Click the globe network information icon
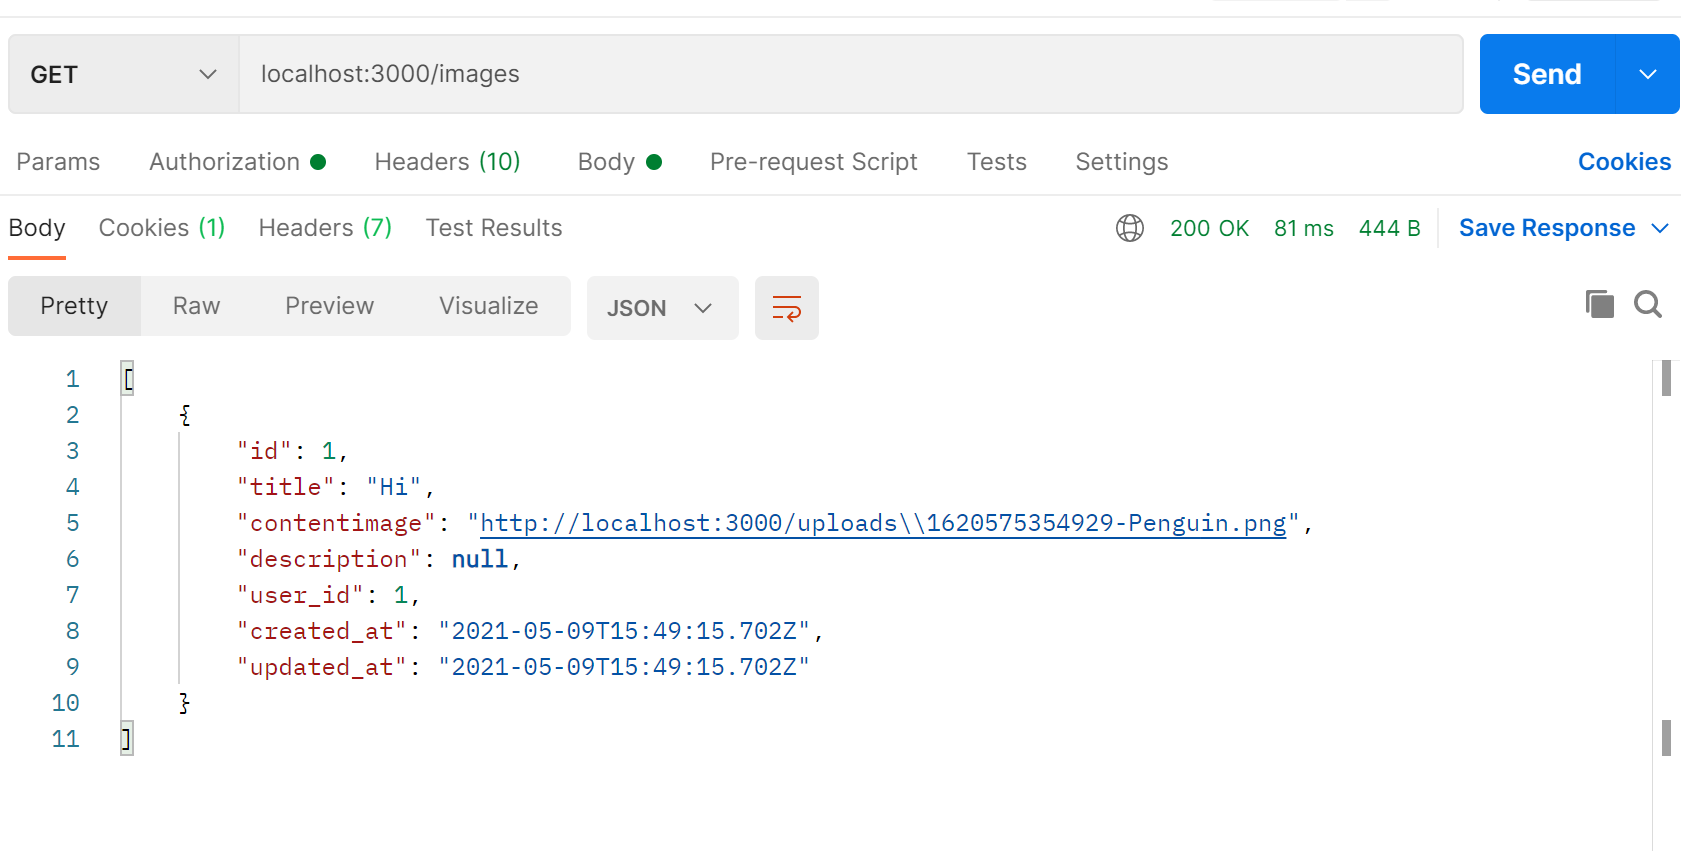 click(x=1129, y=228)
